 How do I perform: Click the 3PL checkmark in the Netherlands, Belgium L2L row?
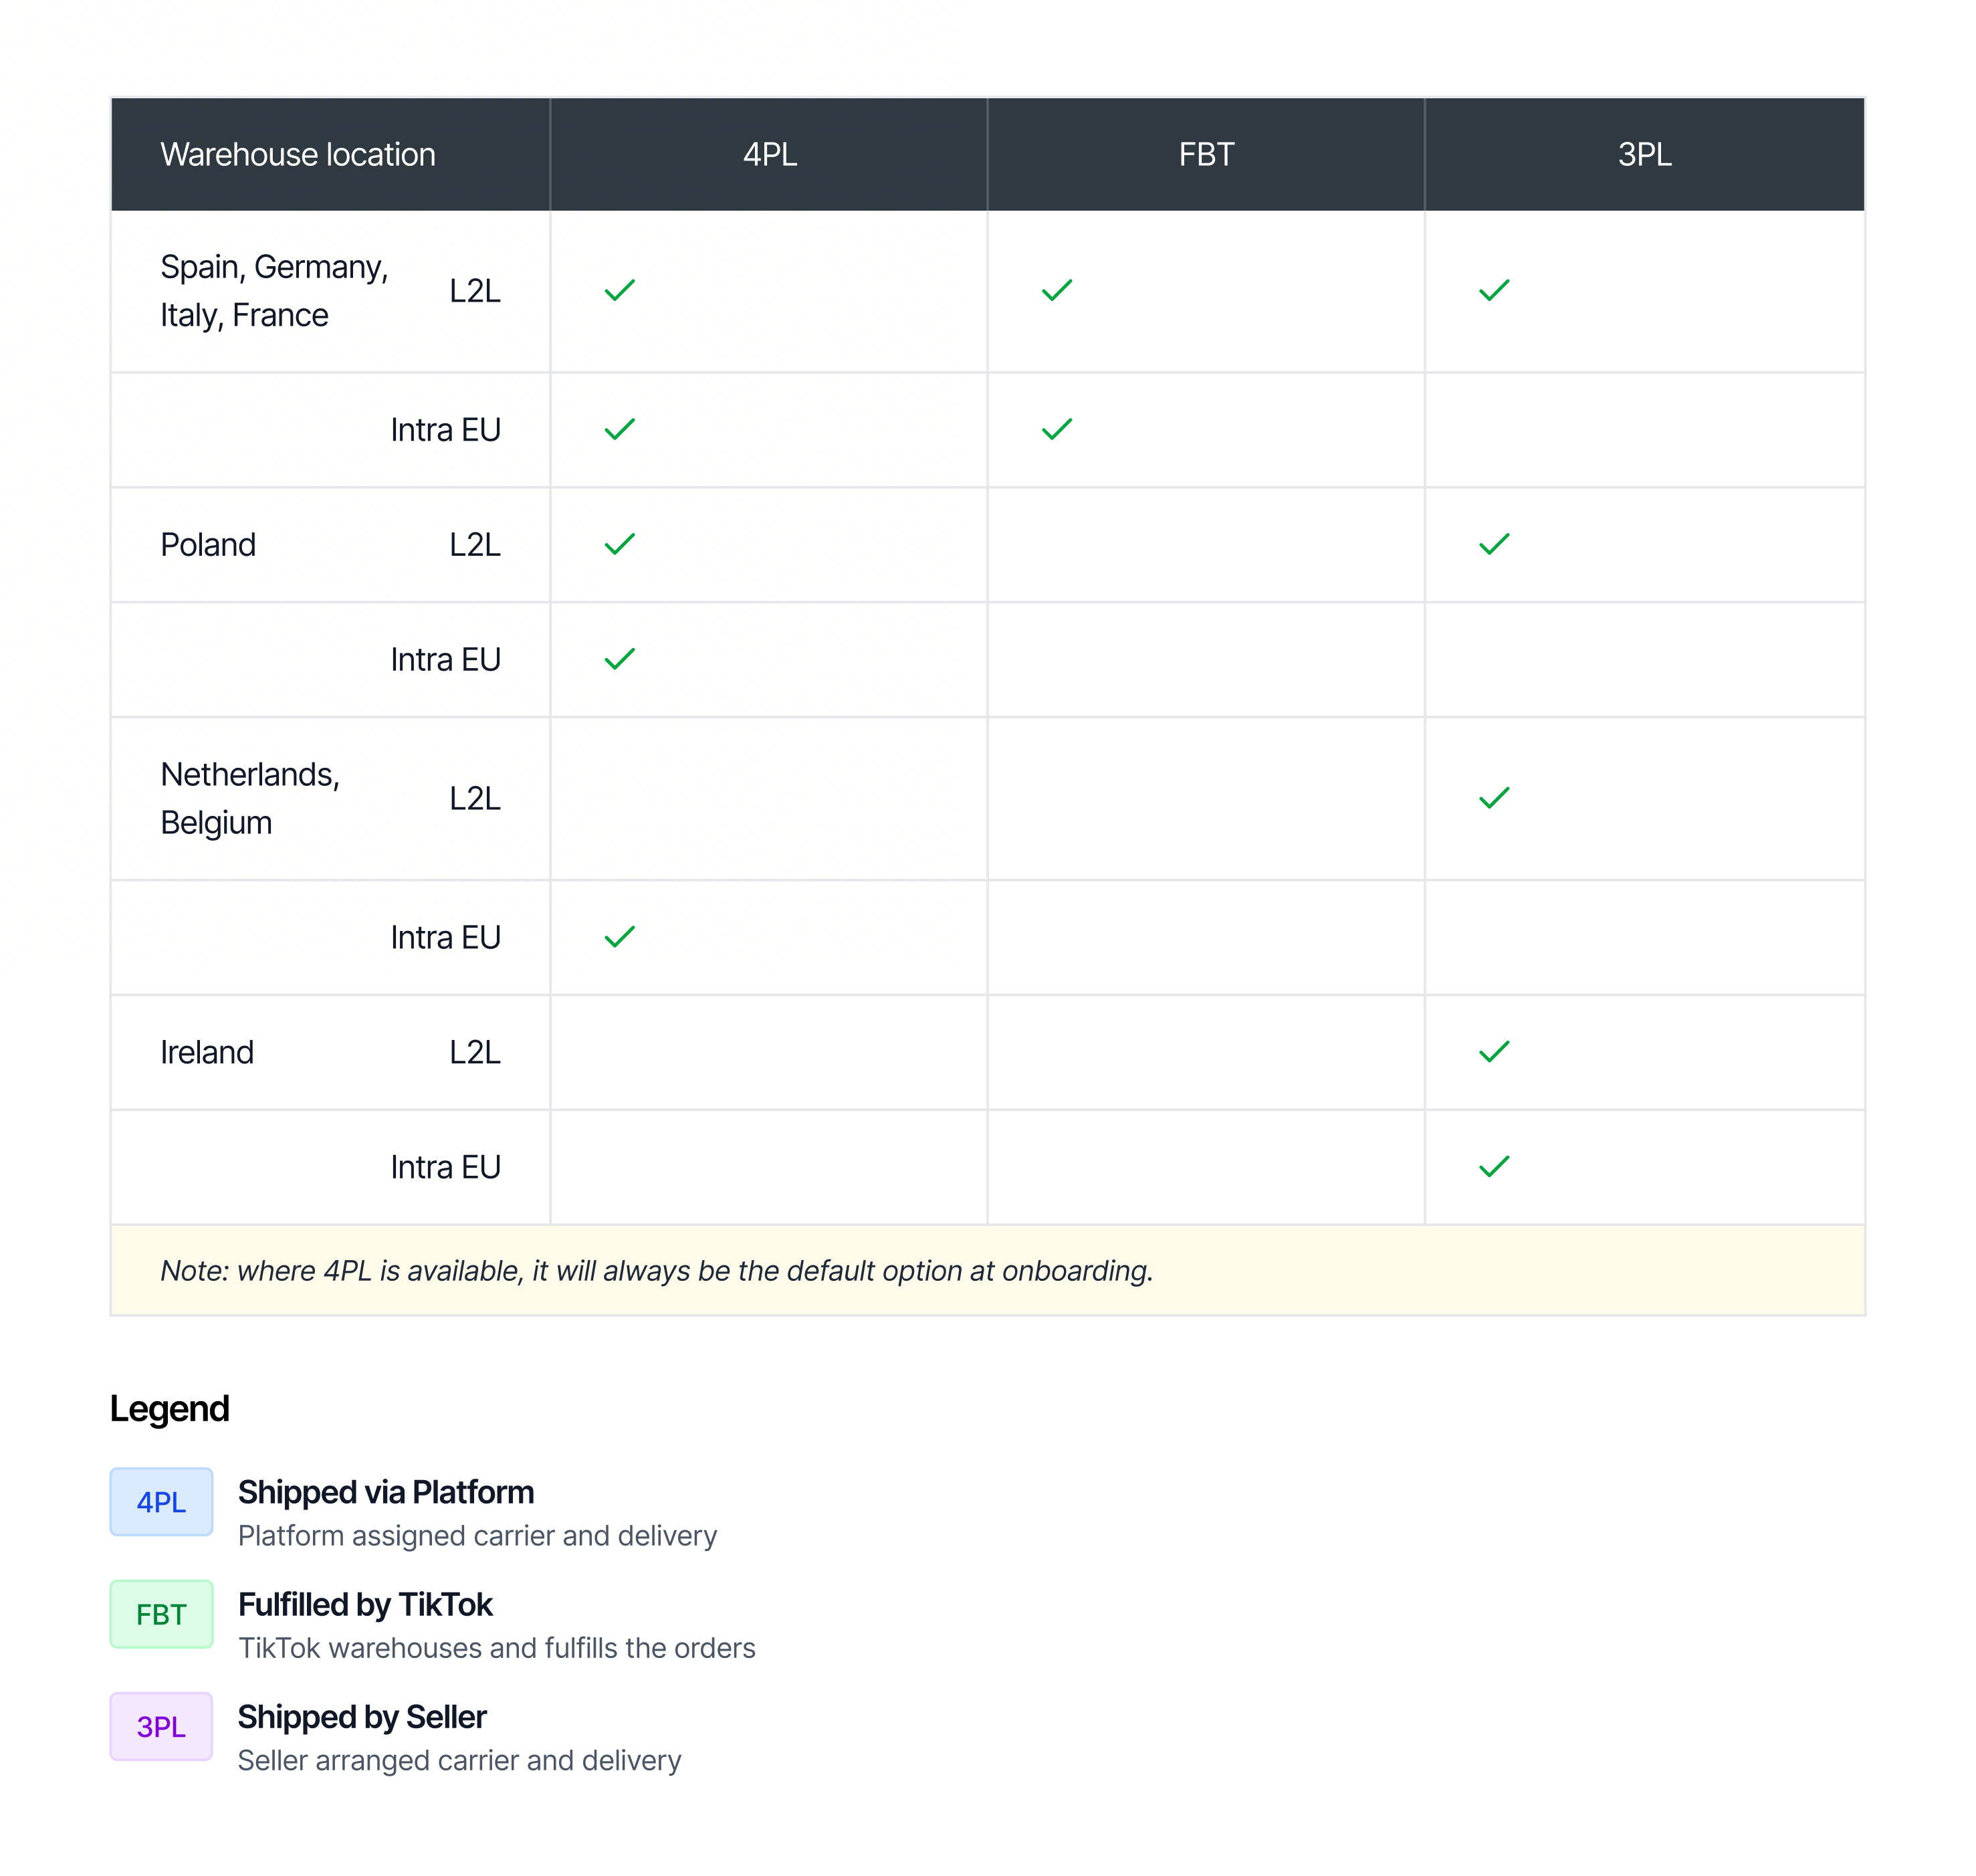point(1493,798)
